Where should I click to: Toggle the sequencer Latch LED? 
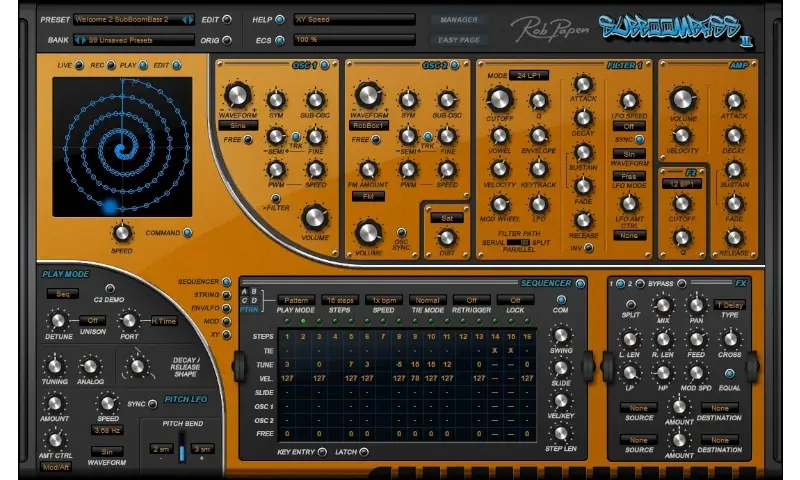[x=363, y=453]
